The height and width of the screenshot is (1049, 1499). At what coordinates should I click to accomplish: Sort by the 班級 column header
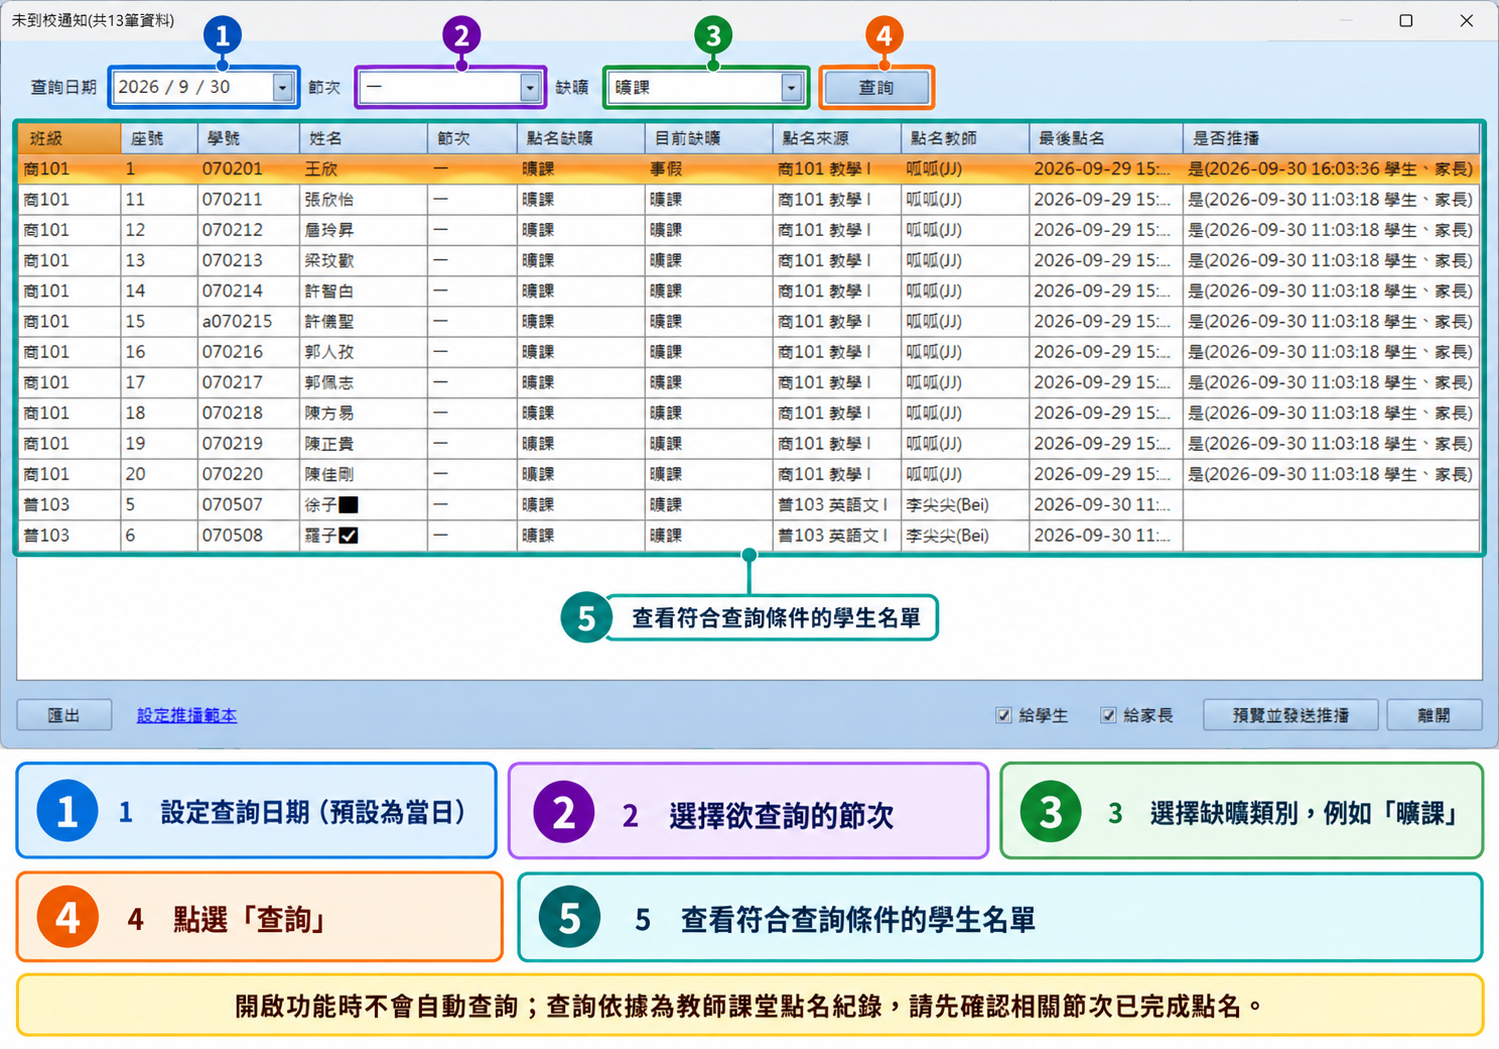point(69,138)
